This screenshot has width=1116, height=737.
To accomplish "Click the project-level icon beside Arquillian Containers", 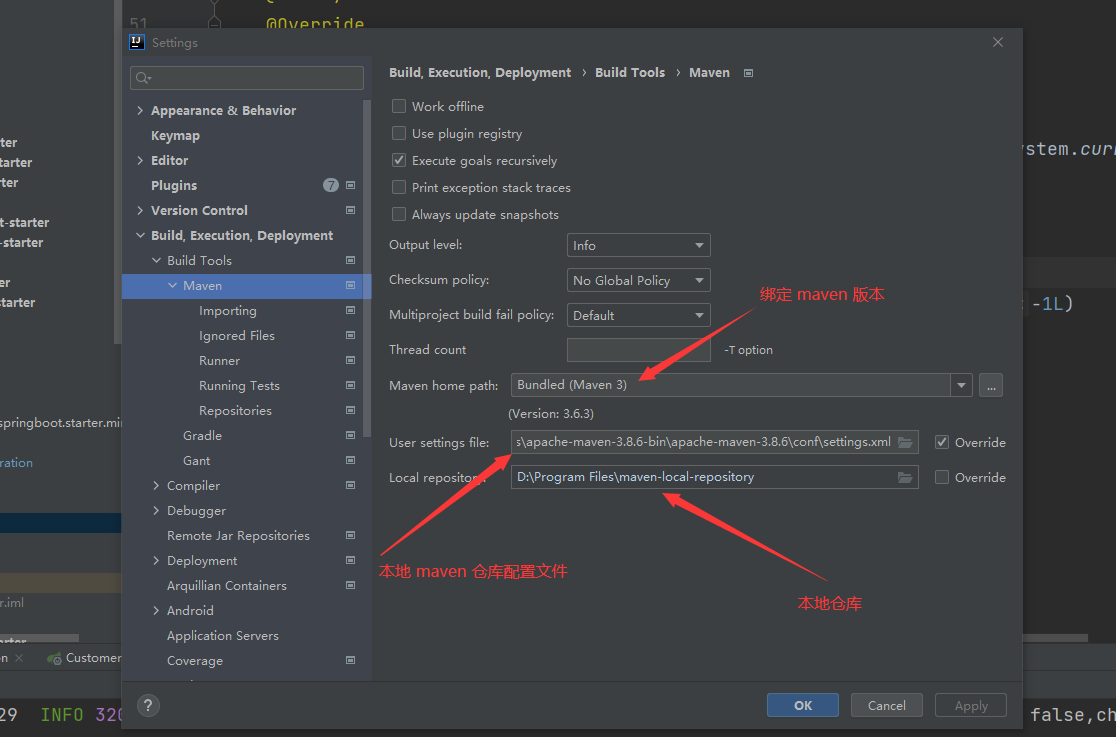I will (x=350, y=585).
